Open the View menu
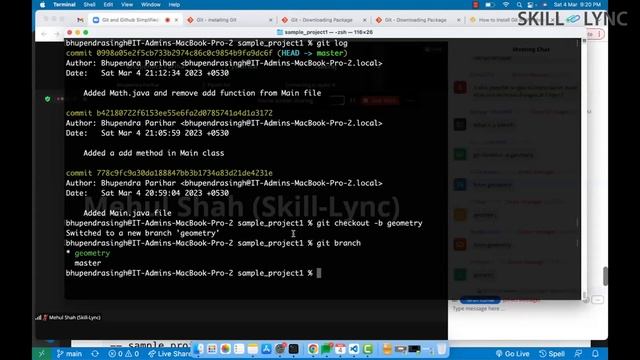 click(127, 4)
